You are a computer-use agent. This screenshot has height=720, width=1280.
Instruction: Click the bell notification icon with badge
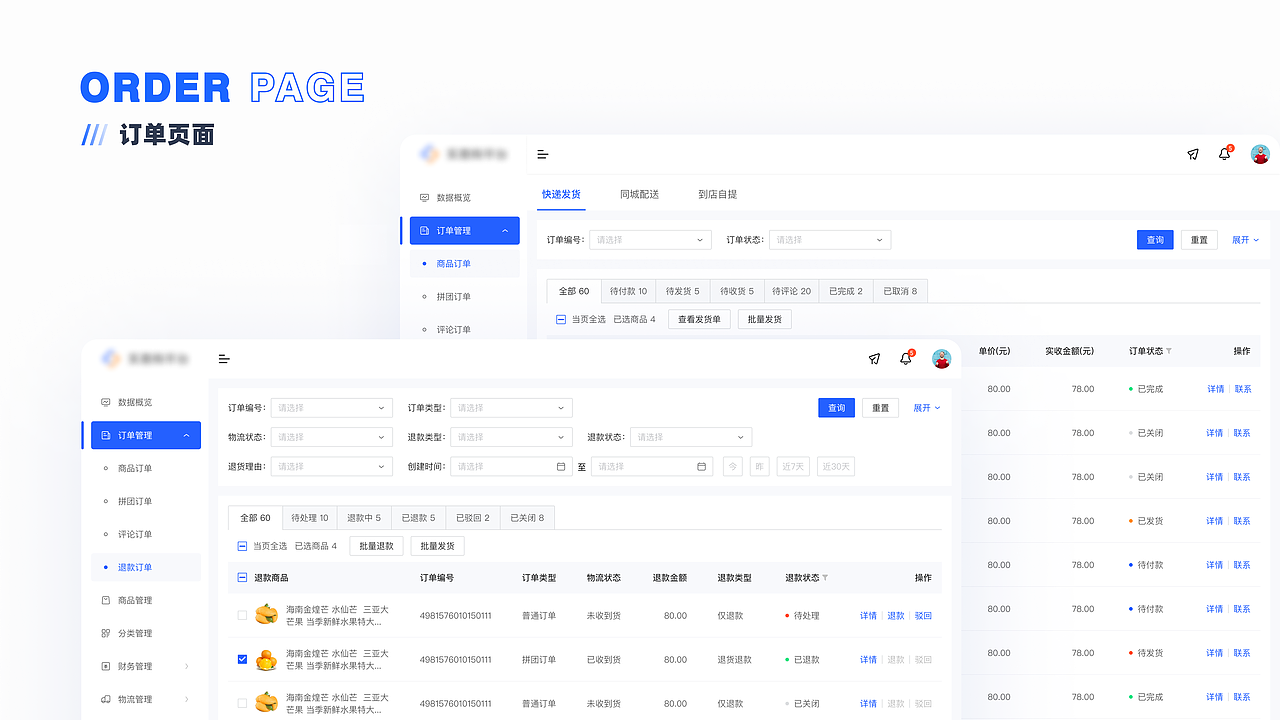click(905, 358)
